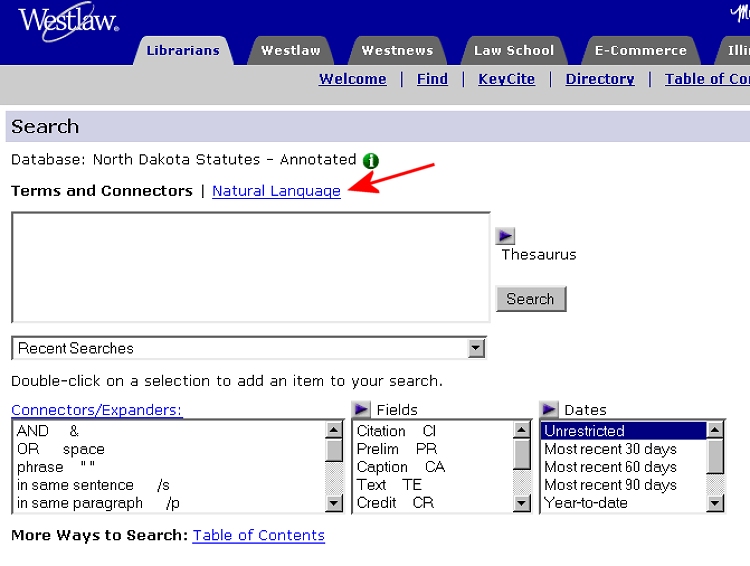The width and height of the screenshot is (750, 566).
Task: Select 'Most recent 90 days' date option
Action: [x=624, y=485]
